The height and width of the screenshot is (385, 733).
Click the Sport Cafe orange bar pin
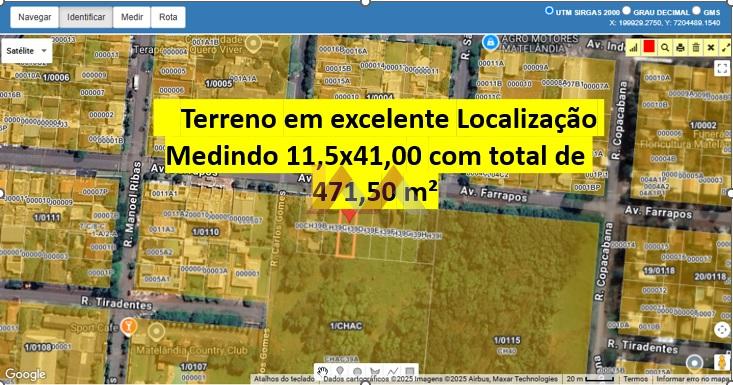point(129,327)
